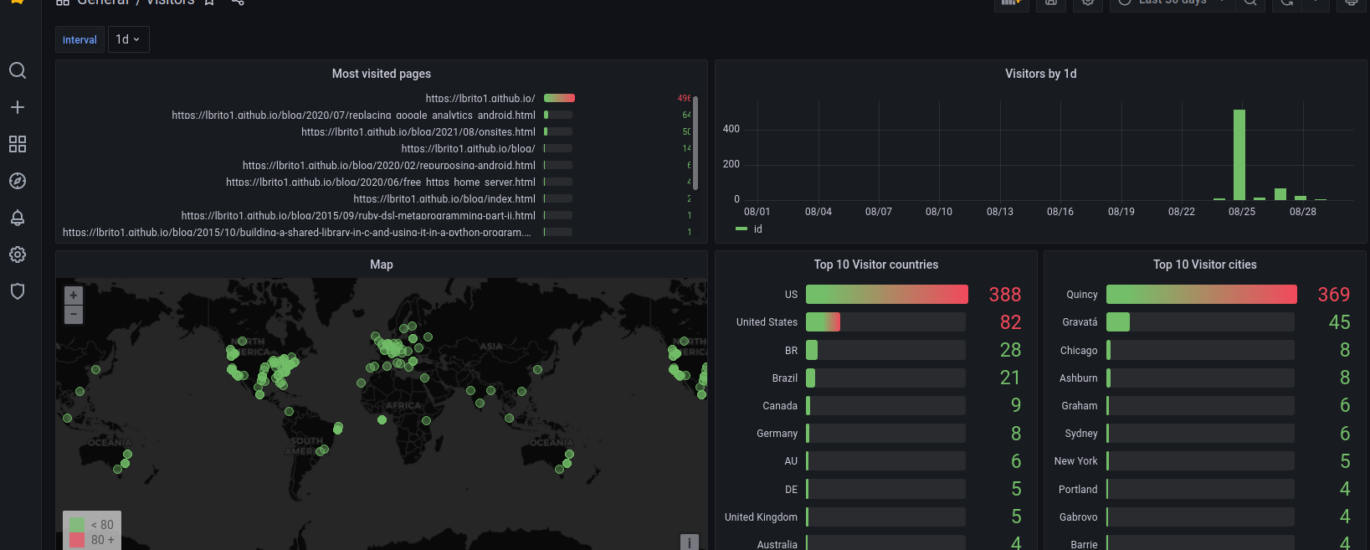
Task: Click the BR country label
Action: pyautogui.click(x=791, y=350)
